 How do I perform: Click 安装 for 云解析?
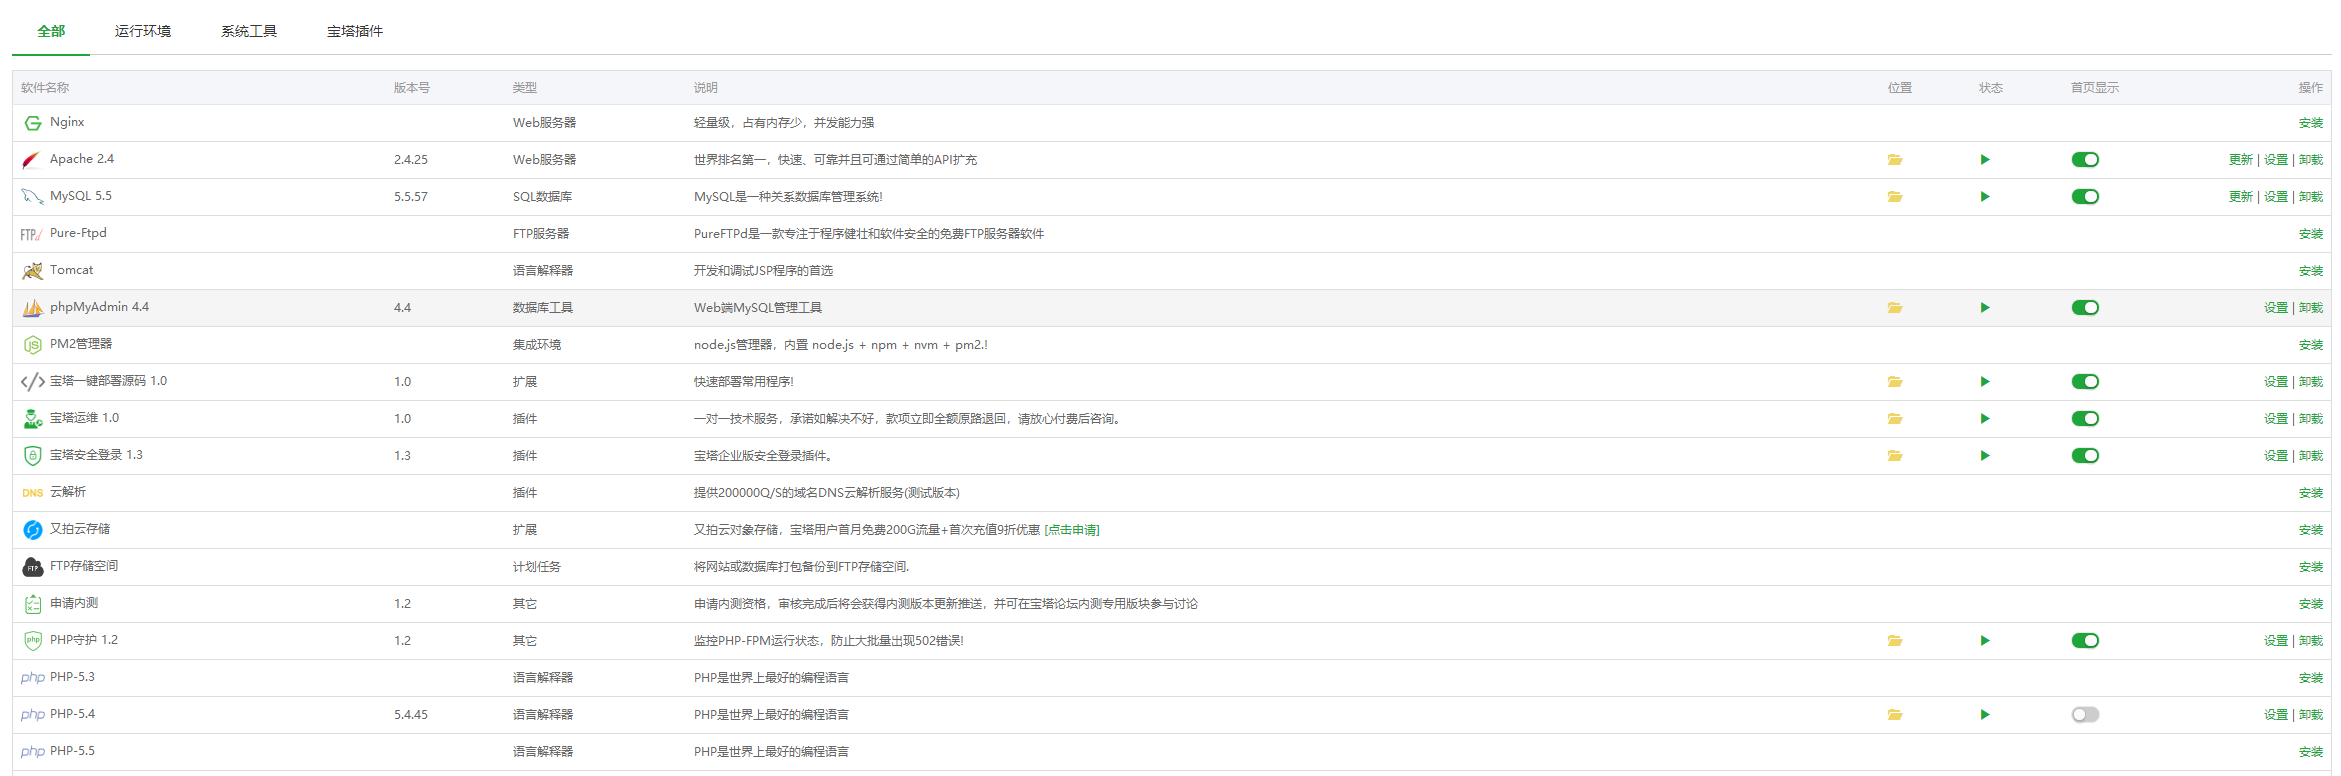tap(2311, 493)
